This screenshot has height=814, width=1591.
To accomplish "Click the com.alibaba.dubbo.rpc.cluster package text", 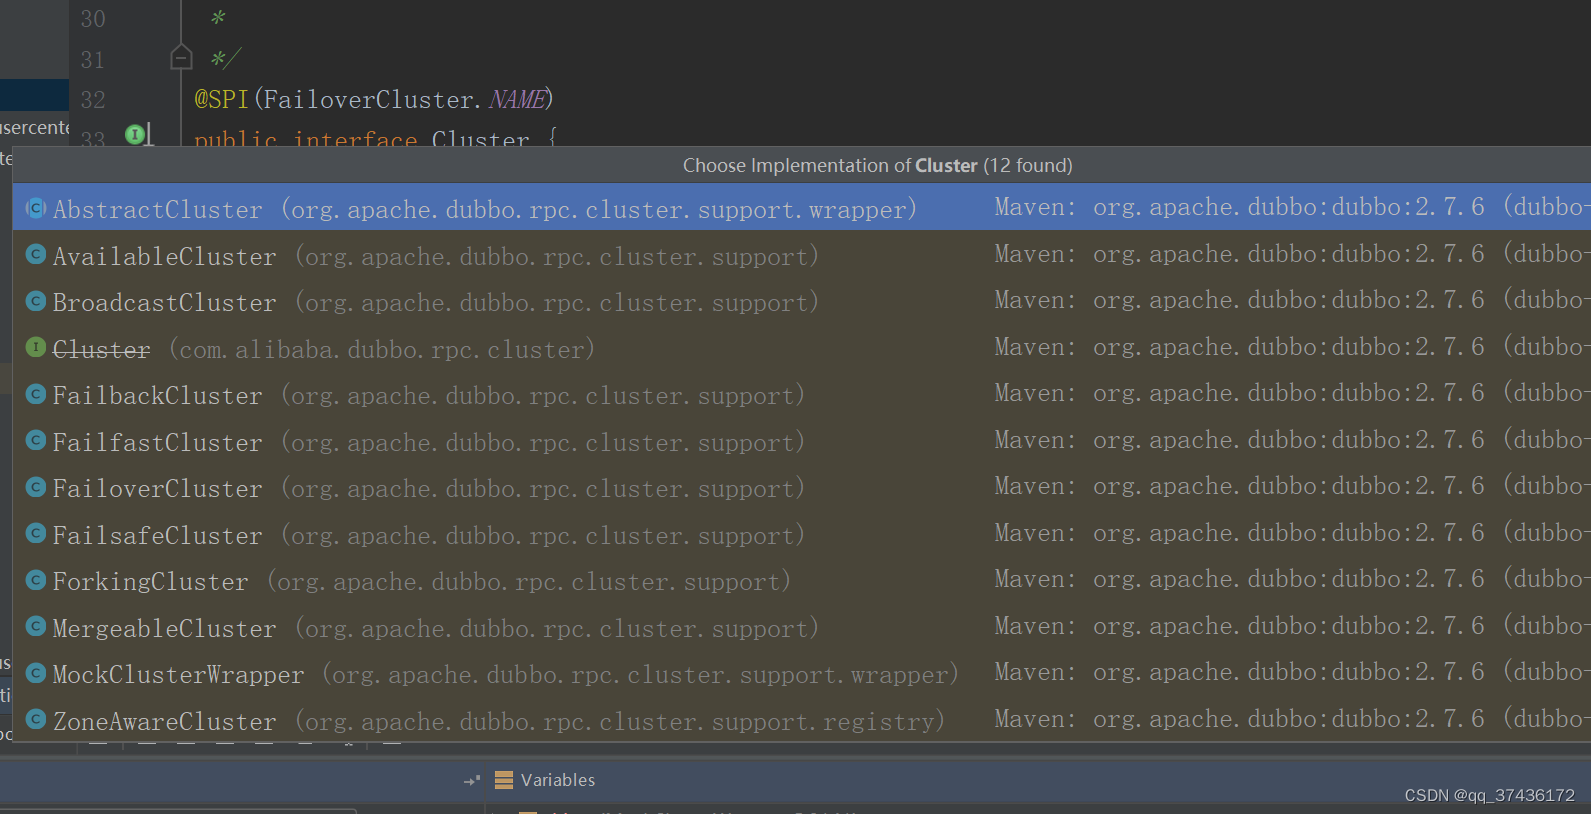I will click(382, 350).
